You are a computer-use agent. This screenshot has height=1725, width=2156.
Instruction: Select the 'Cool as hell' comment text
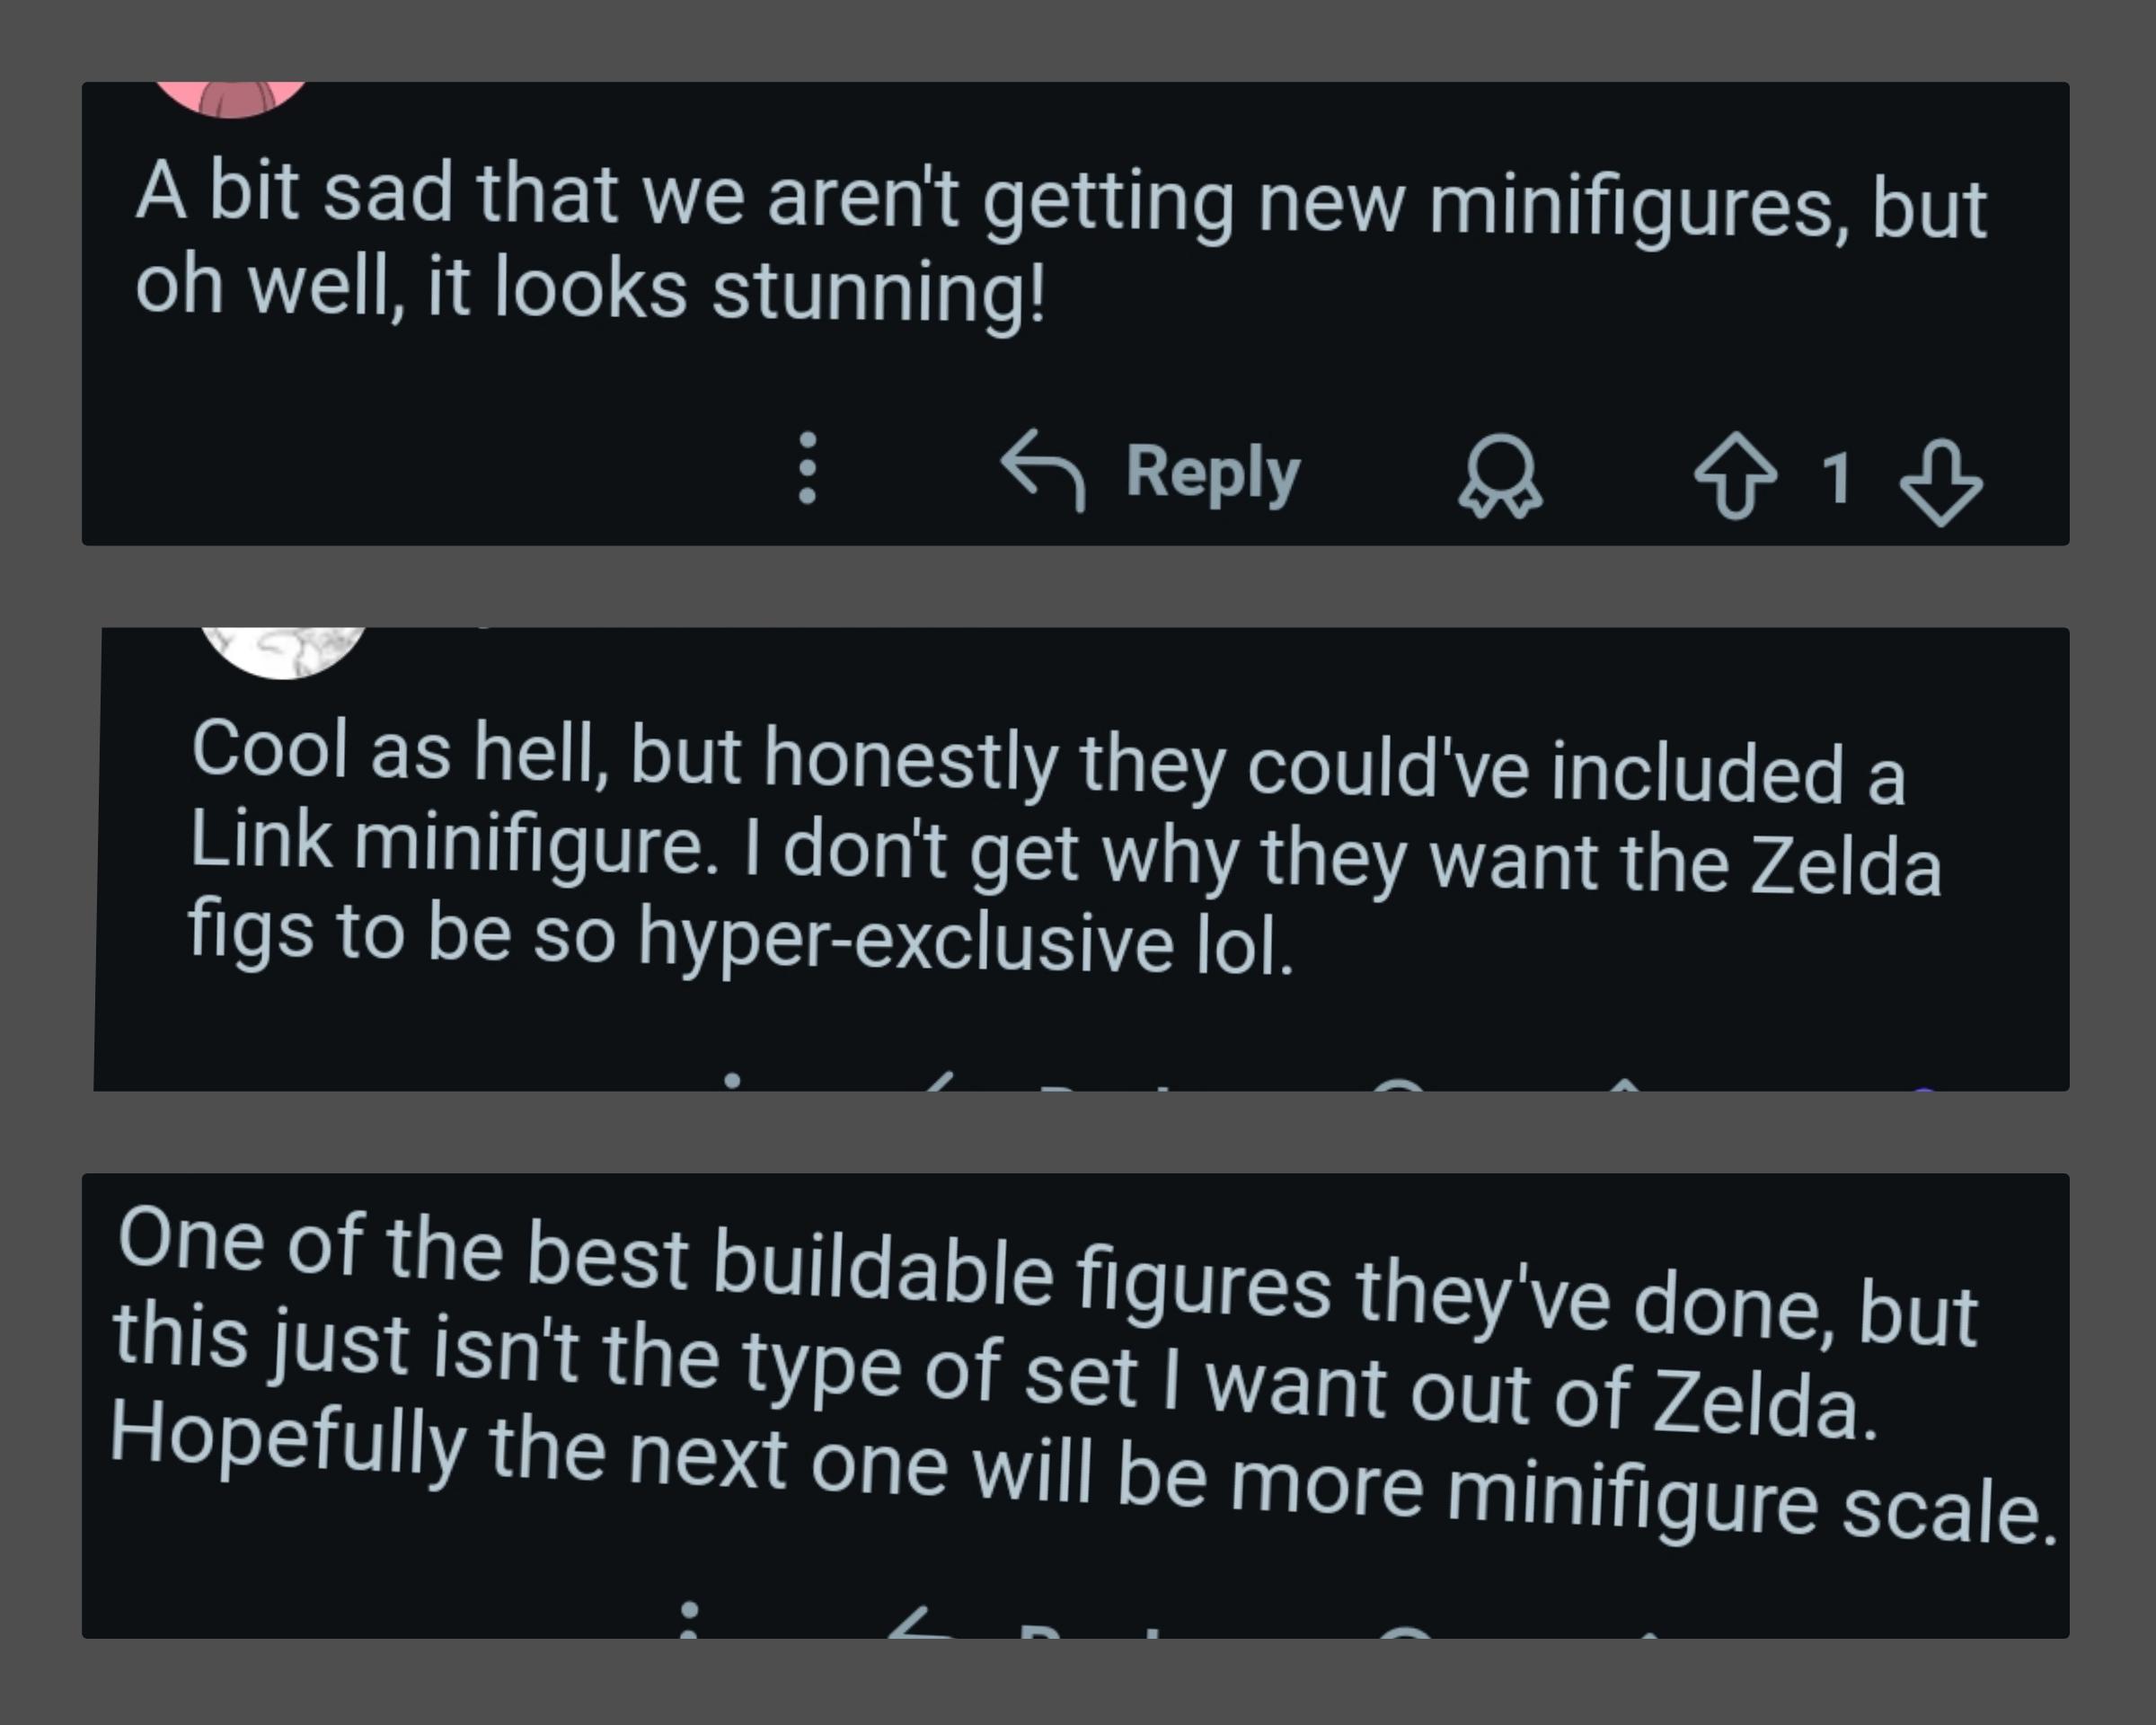[x=1065, y=848]
